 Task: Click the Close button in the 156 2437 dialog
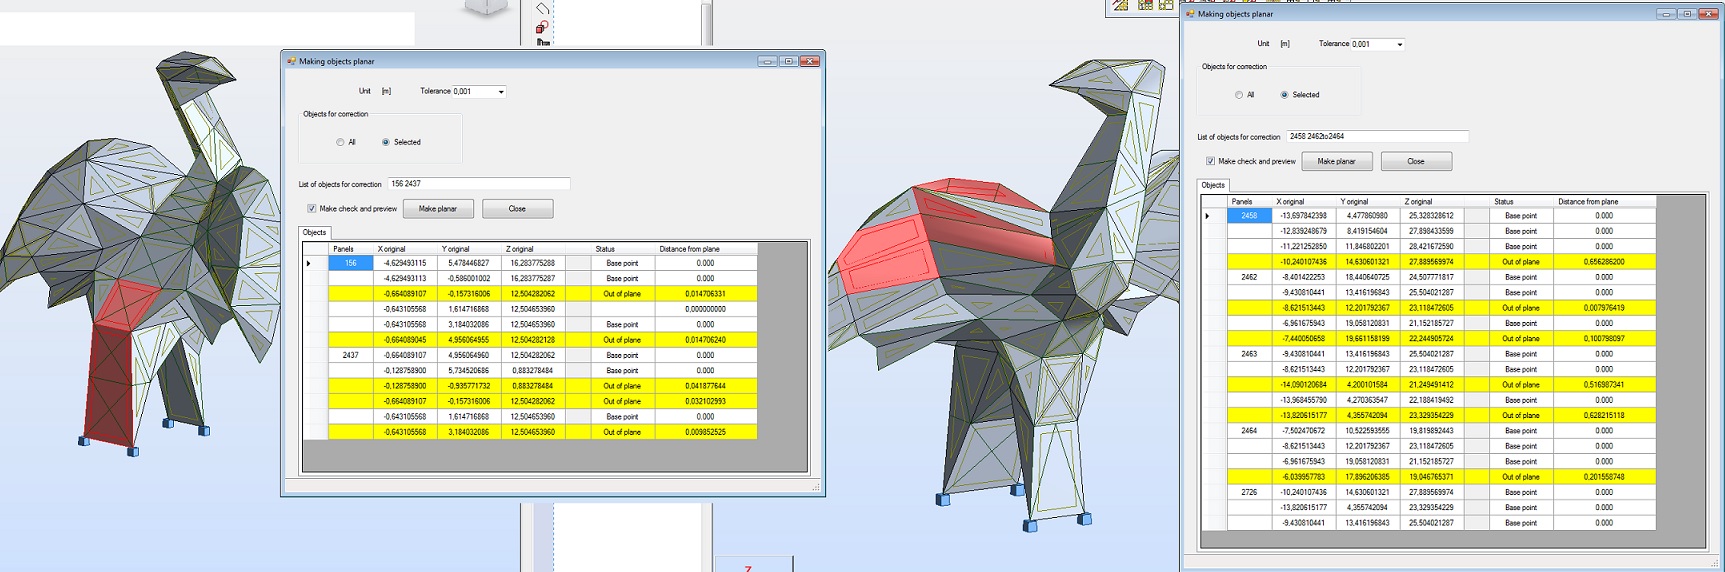tap(517, 209)
